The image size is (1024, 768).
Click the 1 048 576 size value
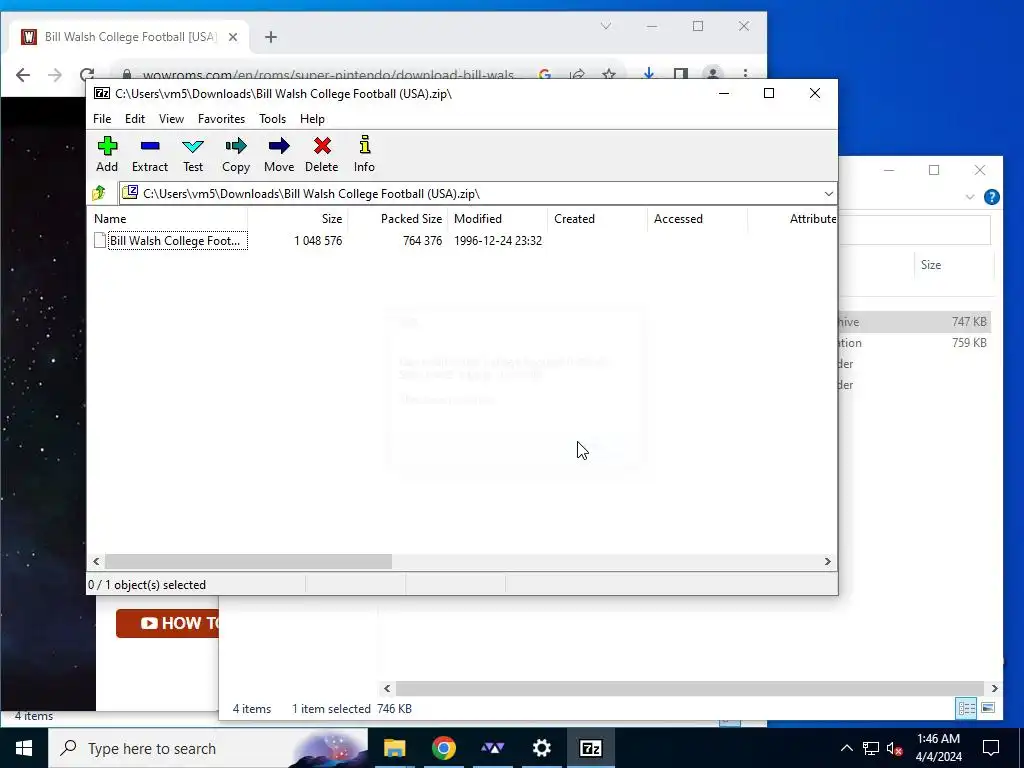tap(318, 240)
